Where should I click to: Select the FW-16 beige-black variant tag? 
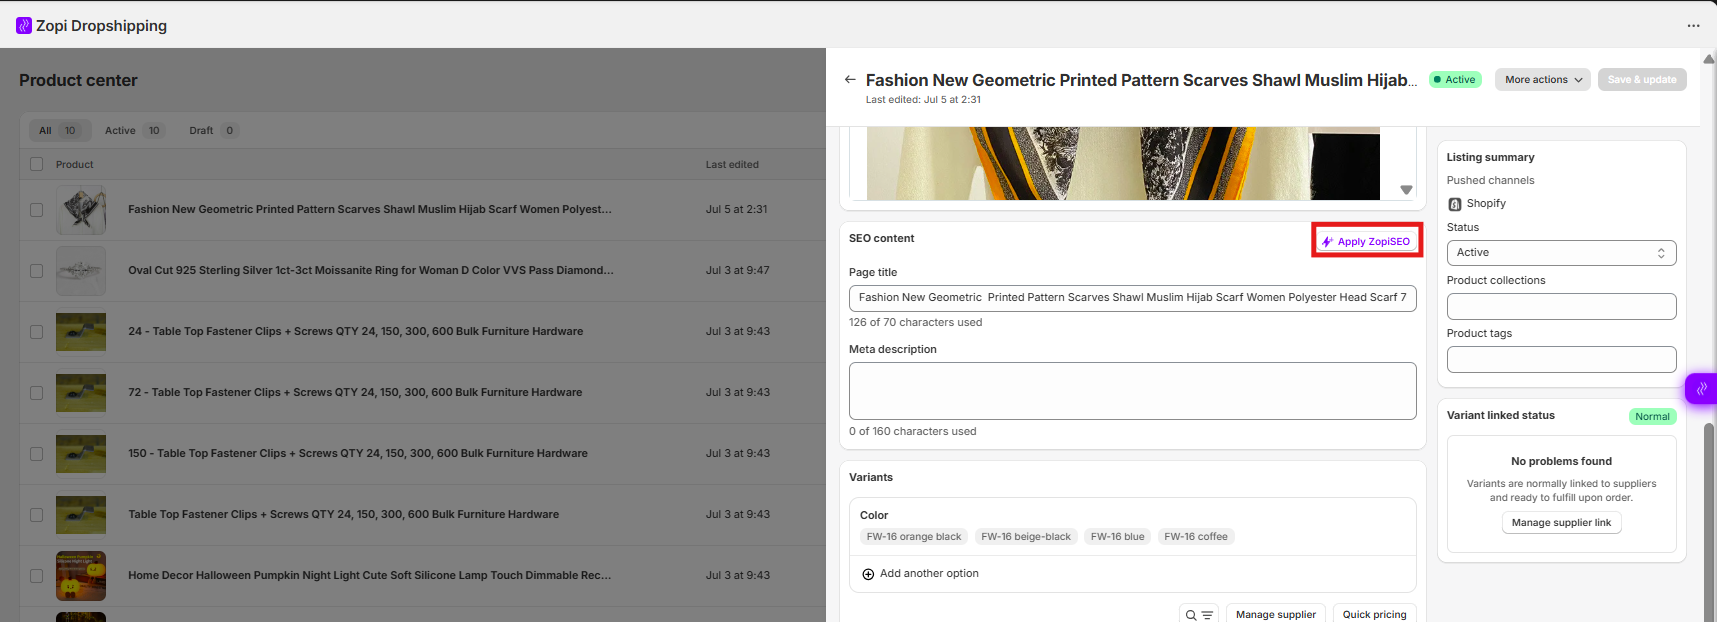click(x=1026, y=537)
